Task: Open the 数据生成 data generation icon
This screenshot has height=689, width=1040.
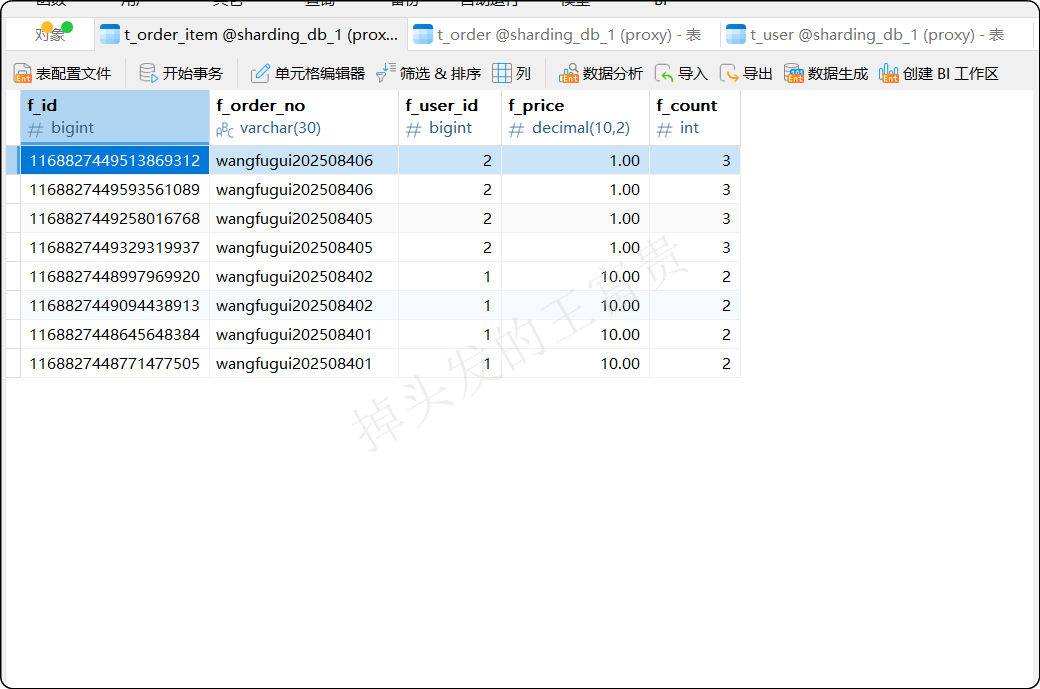Action: click(x=793, y=74)
